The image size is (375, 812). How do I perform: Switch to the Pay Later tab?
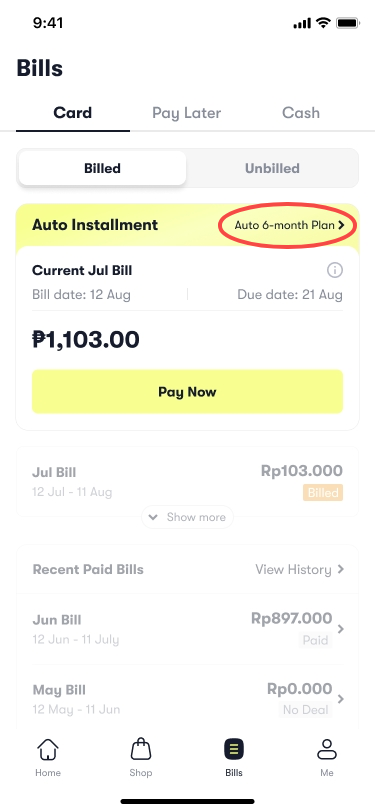click(x=186, y=113)
